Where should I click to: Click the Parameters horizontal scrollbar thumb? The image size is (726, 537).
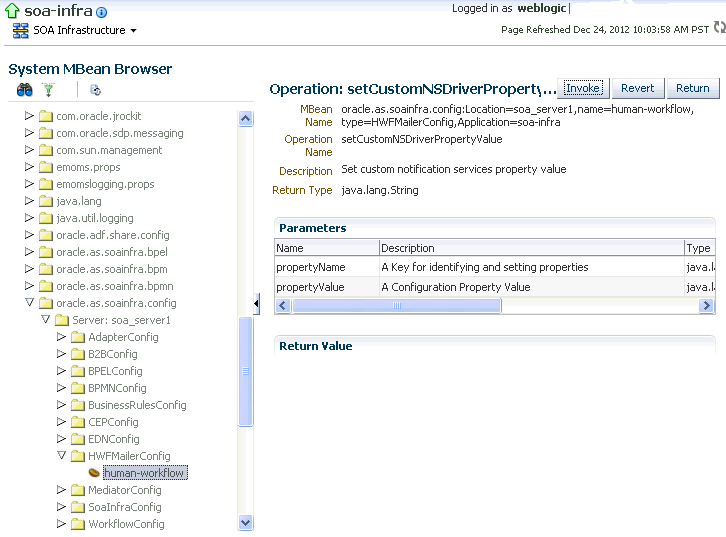397,306
